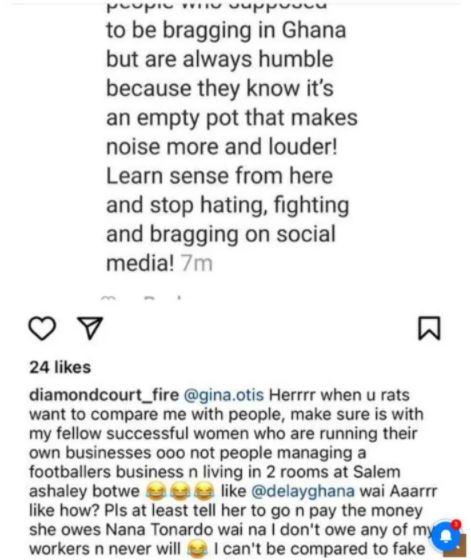The width and height of the screenshot is (471, 560).
Task: Save the post with the bookmark icon
Action: coord(429,328)
